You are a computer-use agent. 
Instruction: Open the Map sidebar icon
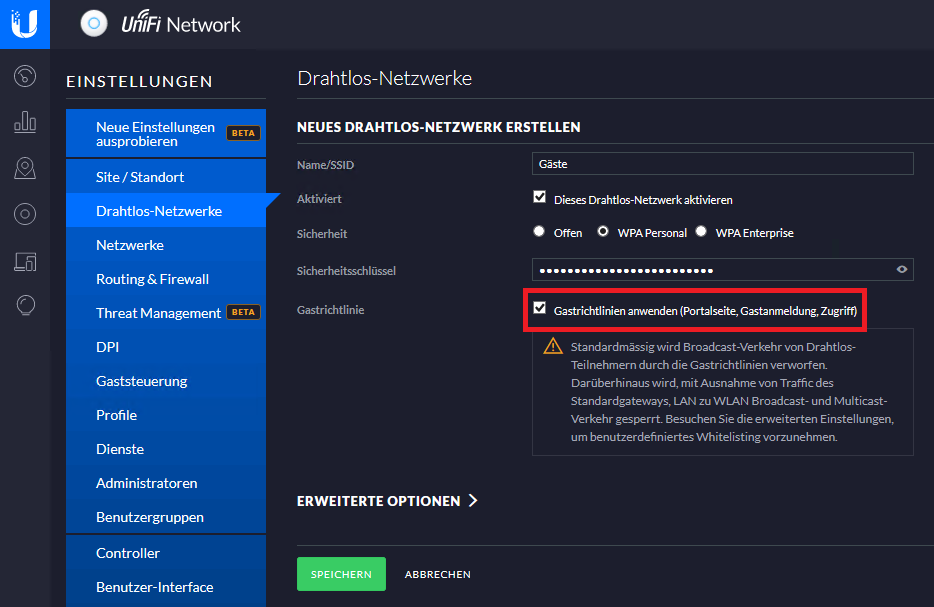(x=25, y=168)
